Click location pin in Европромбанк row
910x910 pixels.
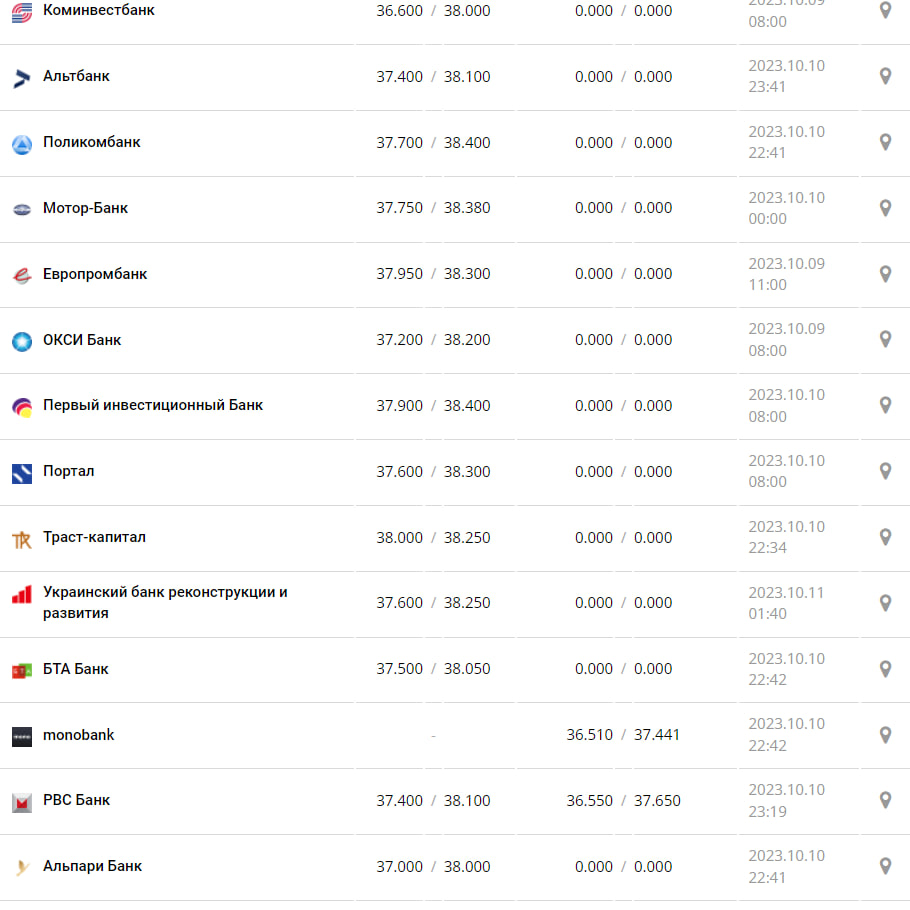click(885, 273)
